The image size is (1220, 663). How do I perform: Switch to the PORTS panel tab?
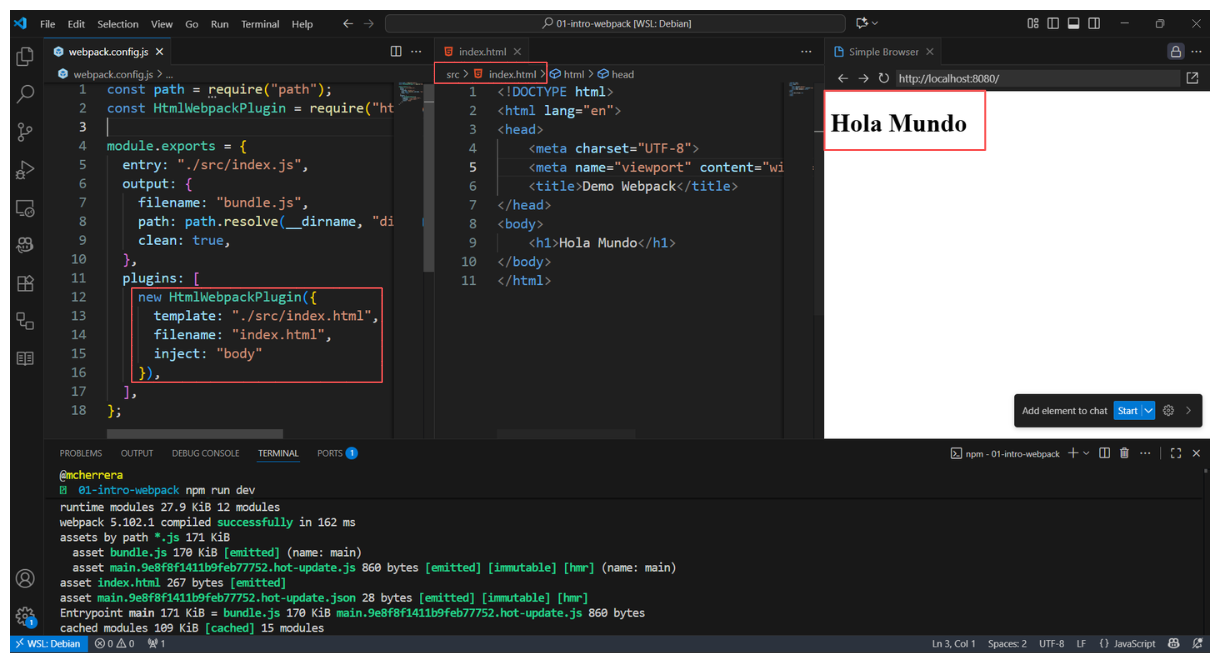coord(330,453)
